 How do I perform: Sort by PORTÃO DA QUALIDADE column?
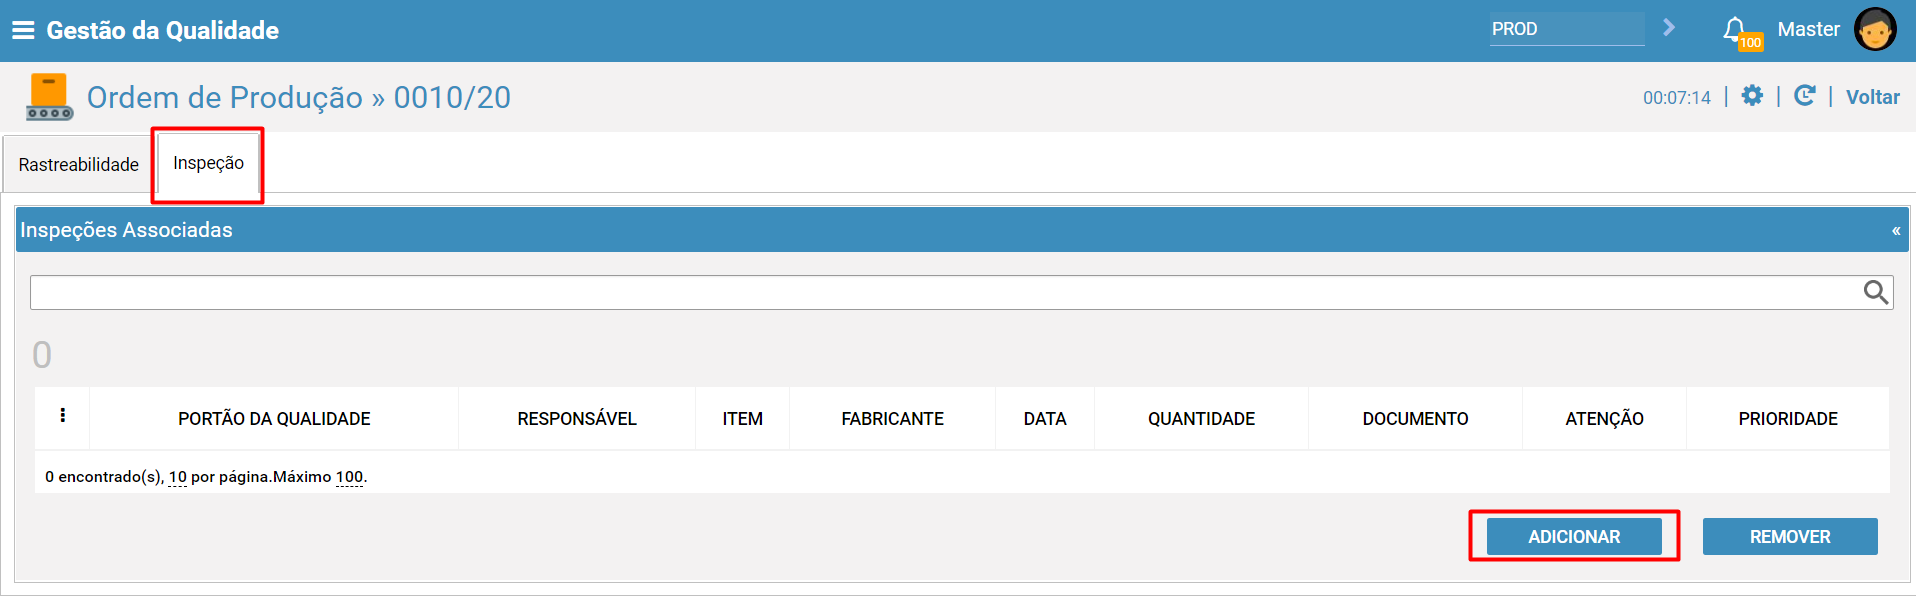pos(274,419)
